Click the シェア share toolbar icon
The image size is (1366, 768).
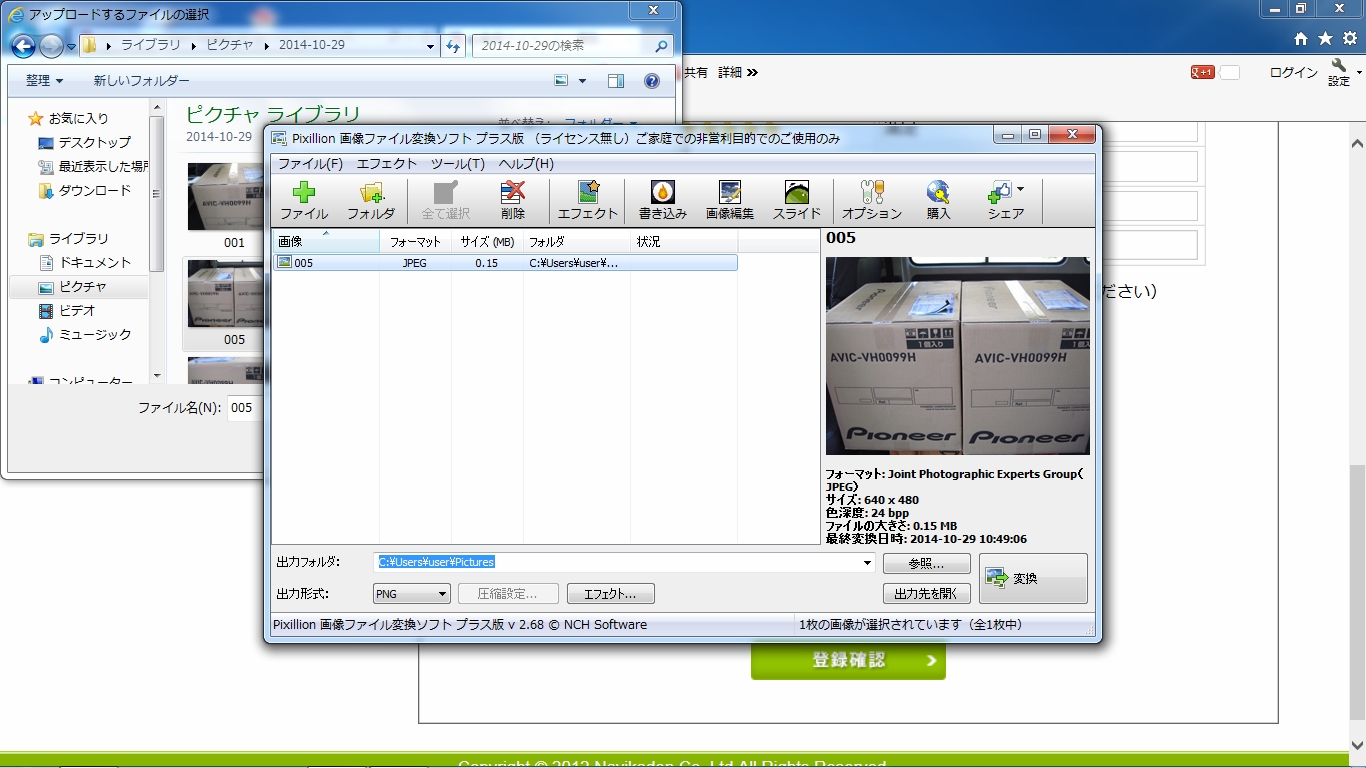[x=1001, y=201]
